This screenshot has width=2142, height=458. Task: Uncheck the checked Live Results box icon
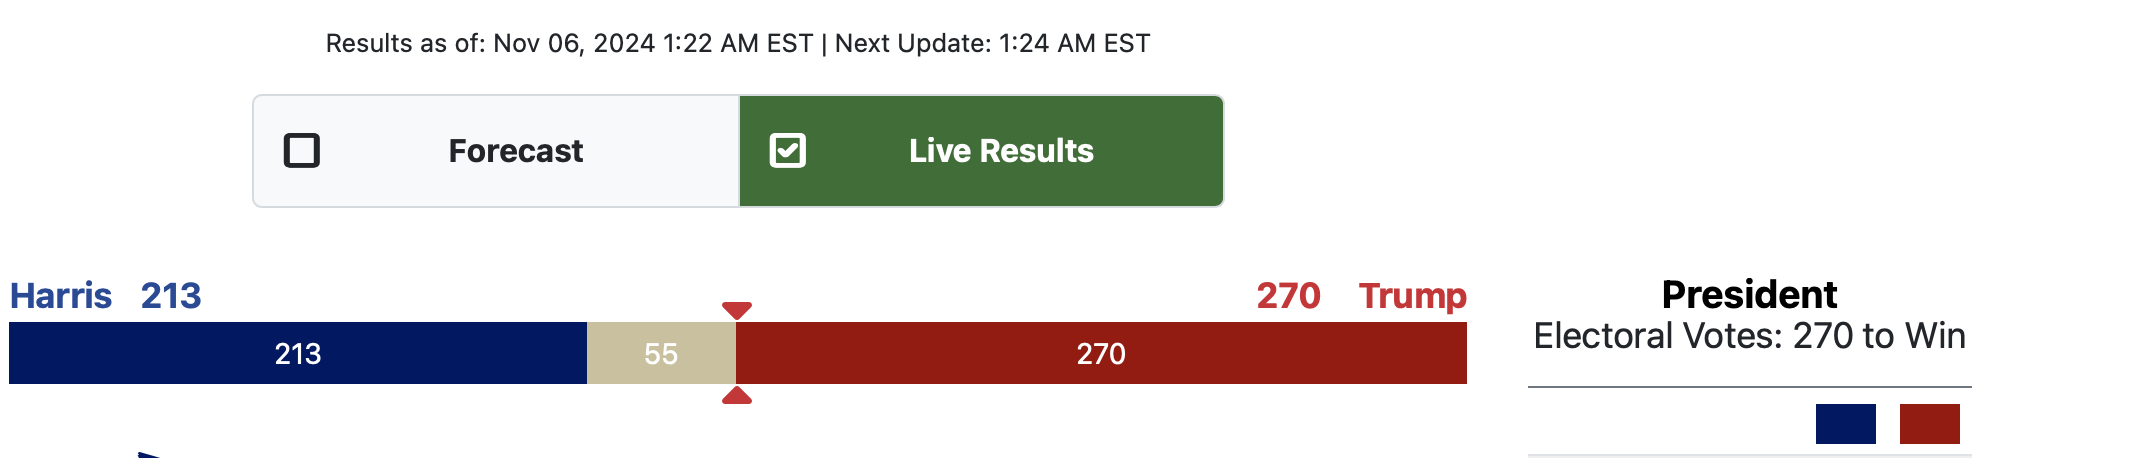point(787,151)
